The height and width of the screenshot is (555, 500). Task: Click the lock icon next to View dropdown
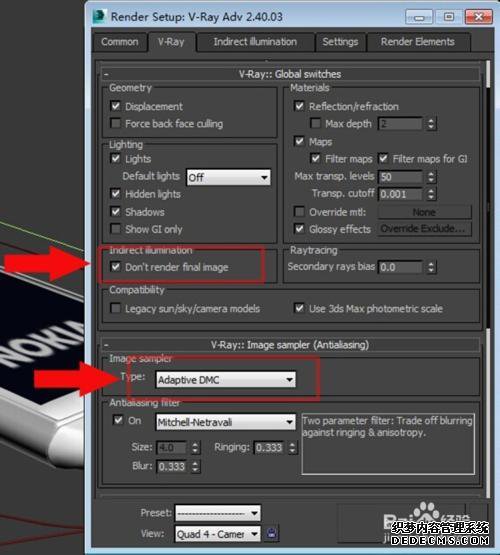click(271, 533)
